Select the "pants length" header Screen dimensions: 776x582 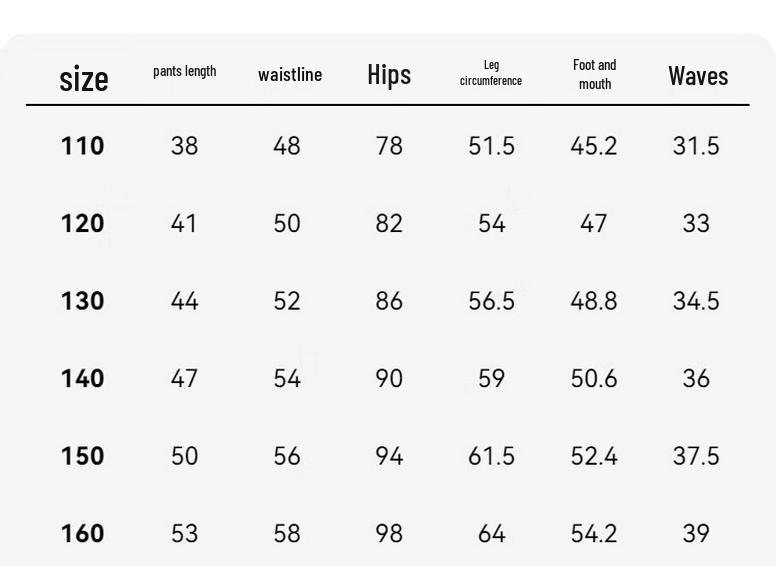coord(185,71)
